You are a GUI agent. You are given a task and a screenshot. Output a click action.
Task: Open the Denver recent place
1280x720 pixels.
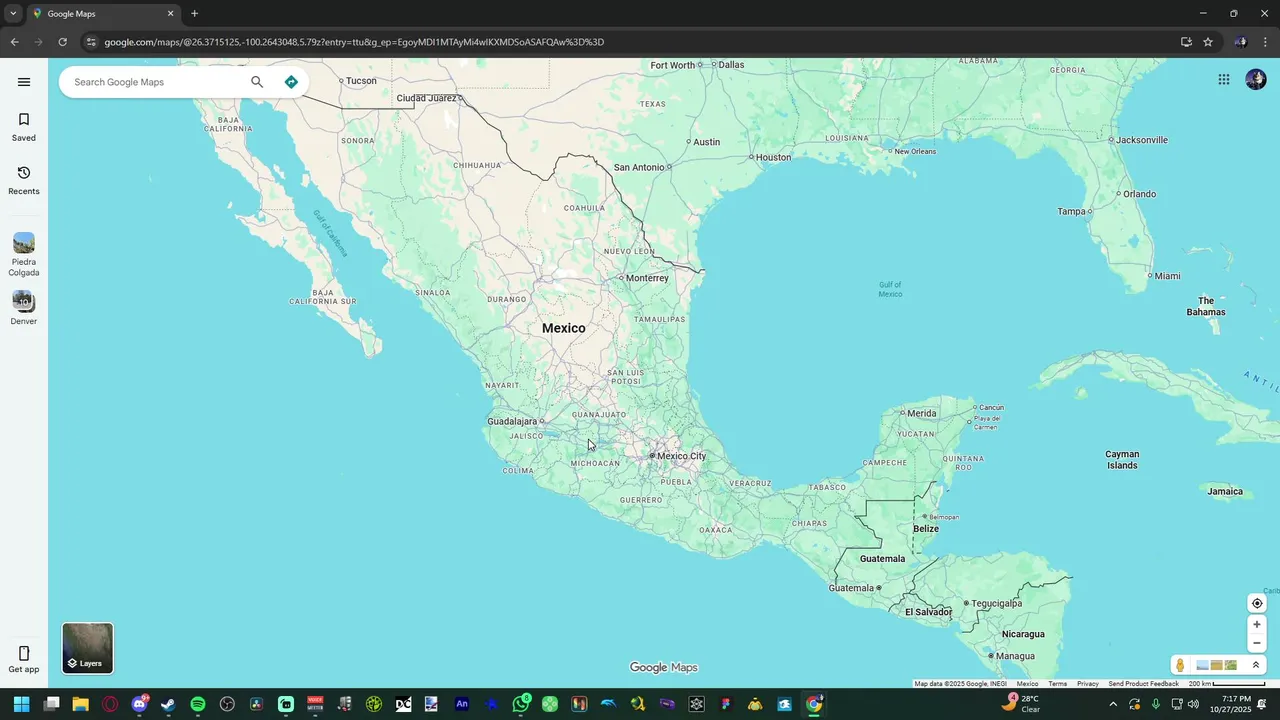[24, 308]
